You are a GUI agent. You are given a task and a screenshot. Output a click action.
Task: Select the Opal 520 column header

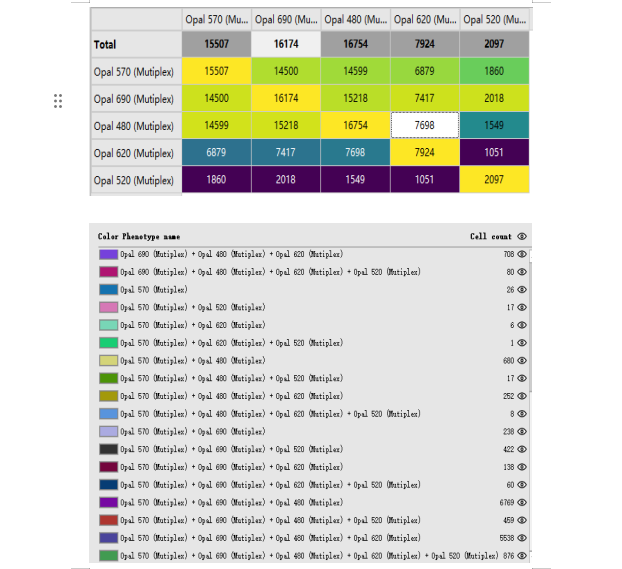[494, 19]
